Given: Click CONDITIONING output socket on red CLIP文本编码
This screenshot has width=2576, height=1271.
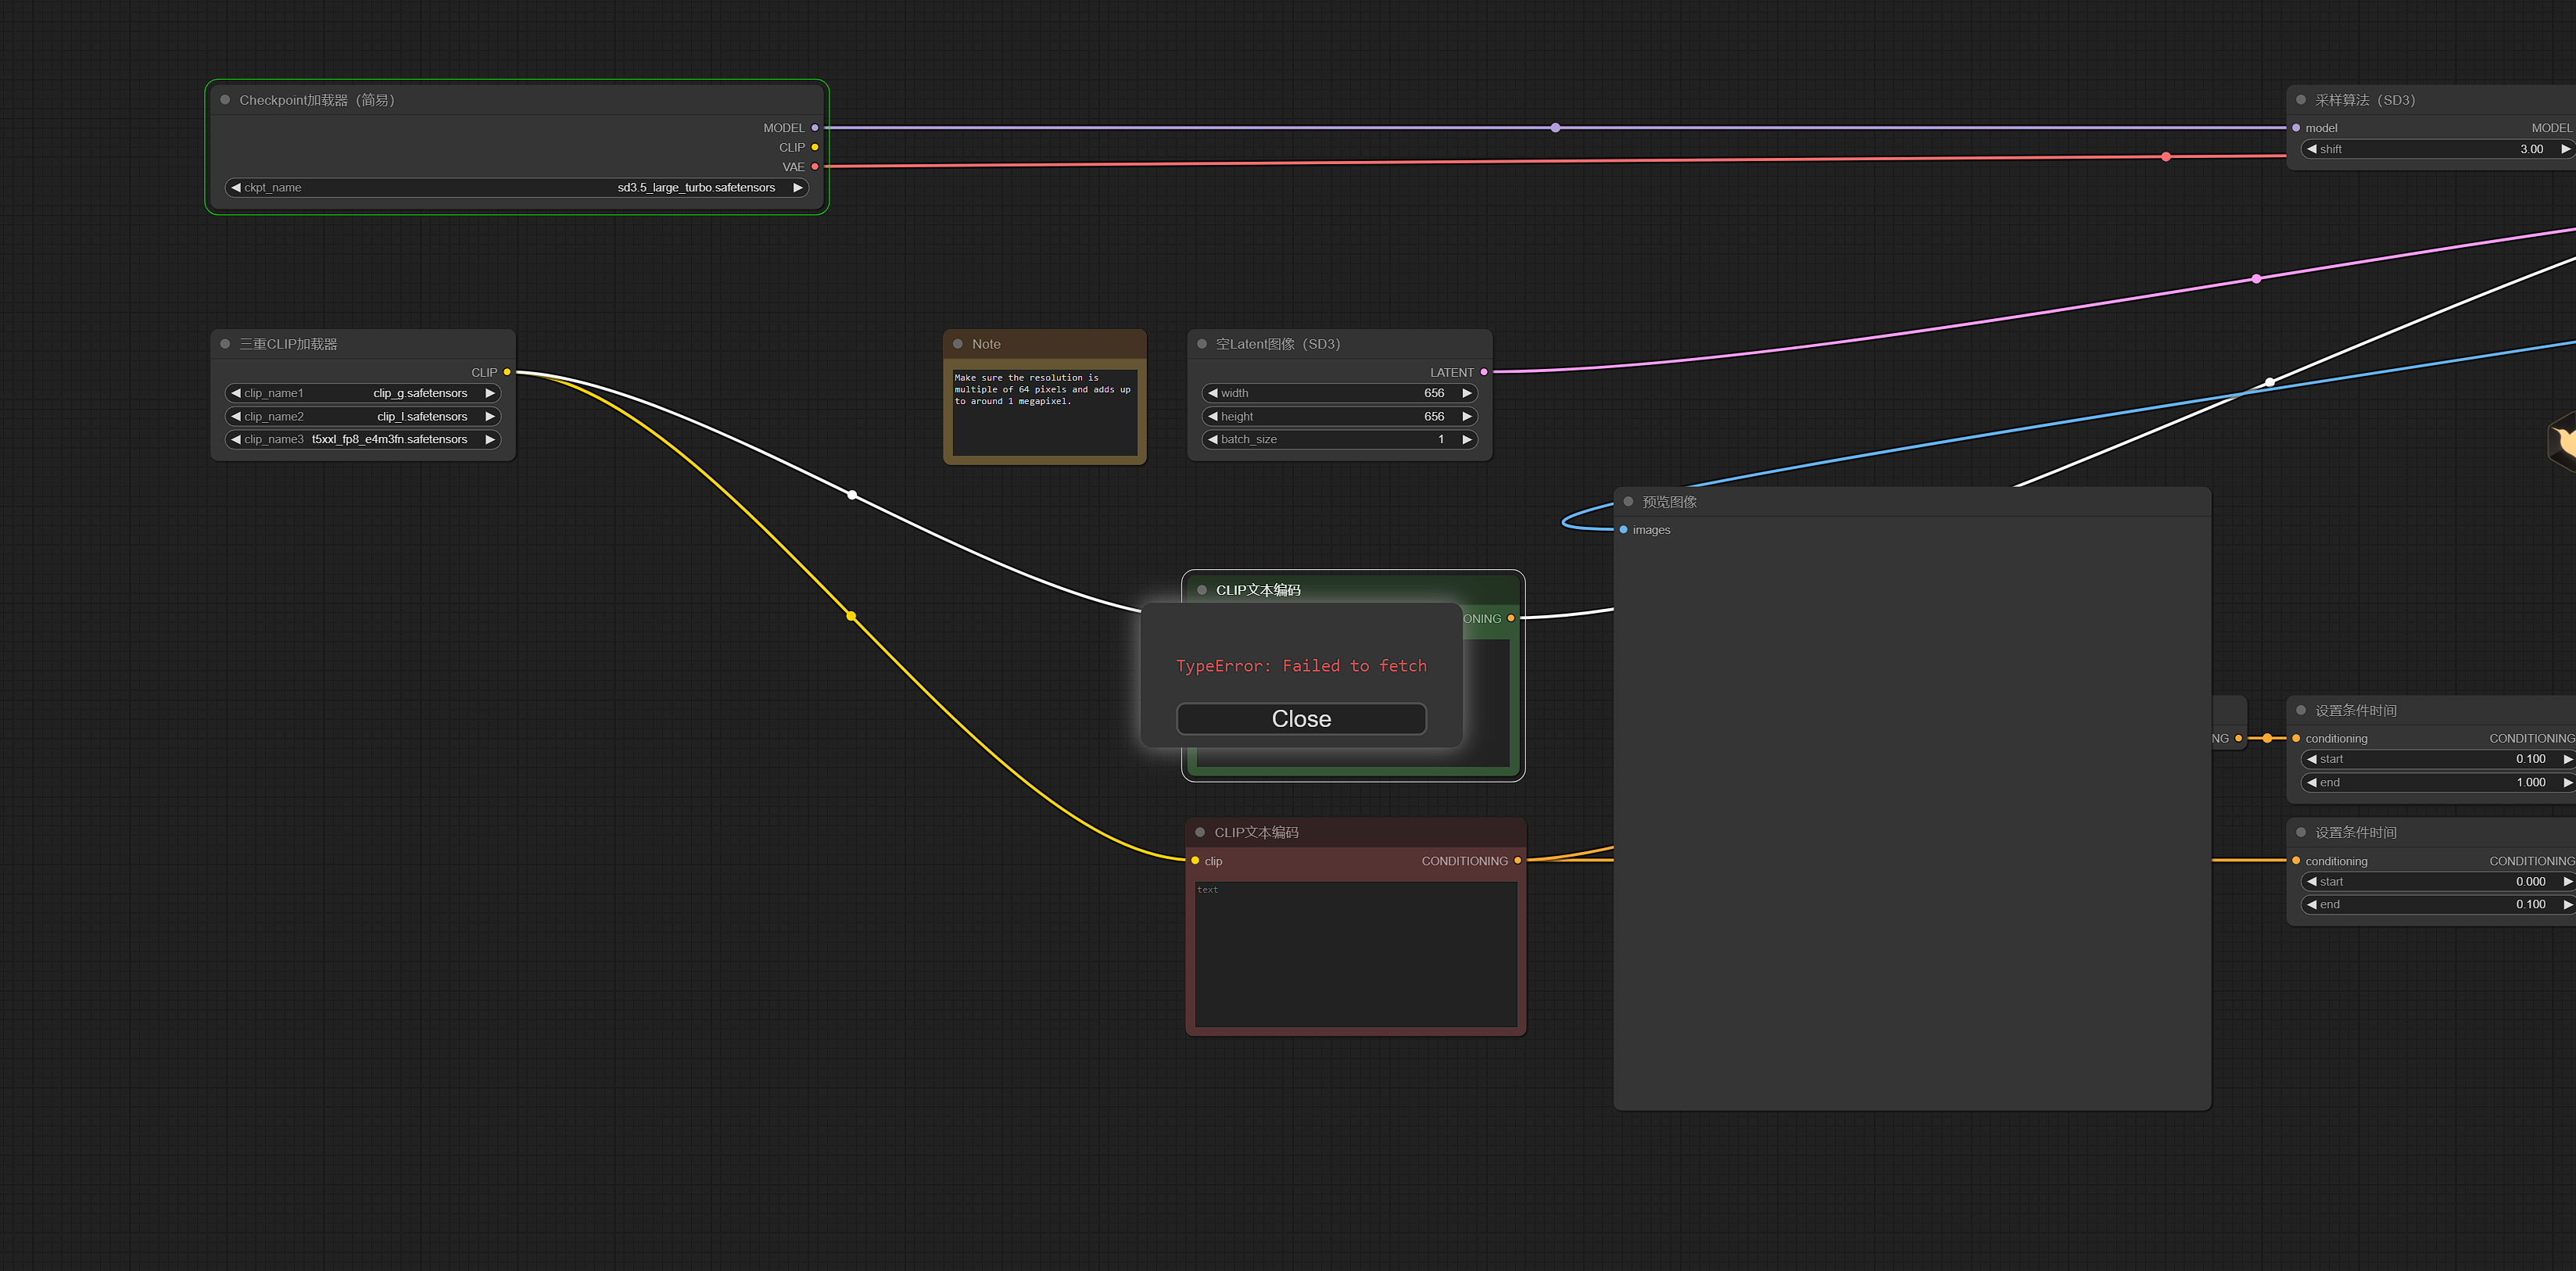Looking at the screenshot, I should click(1518, 861).
